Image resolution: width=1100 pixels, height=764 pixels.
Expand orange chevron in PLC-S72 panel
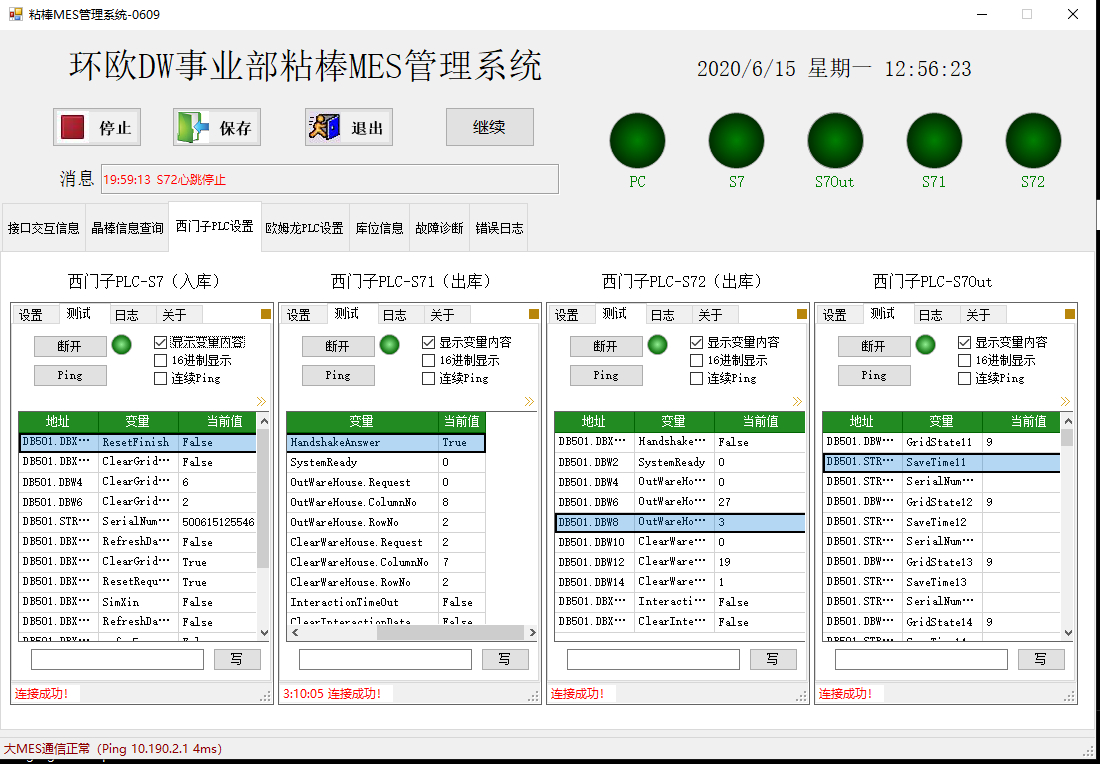797,401
